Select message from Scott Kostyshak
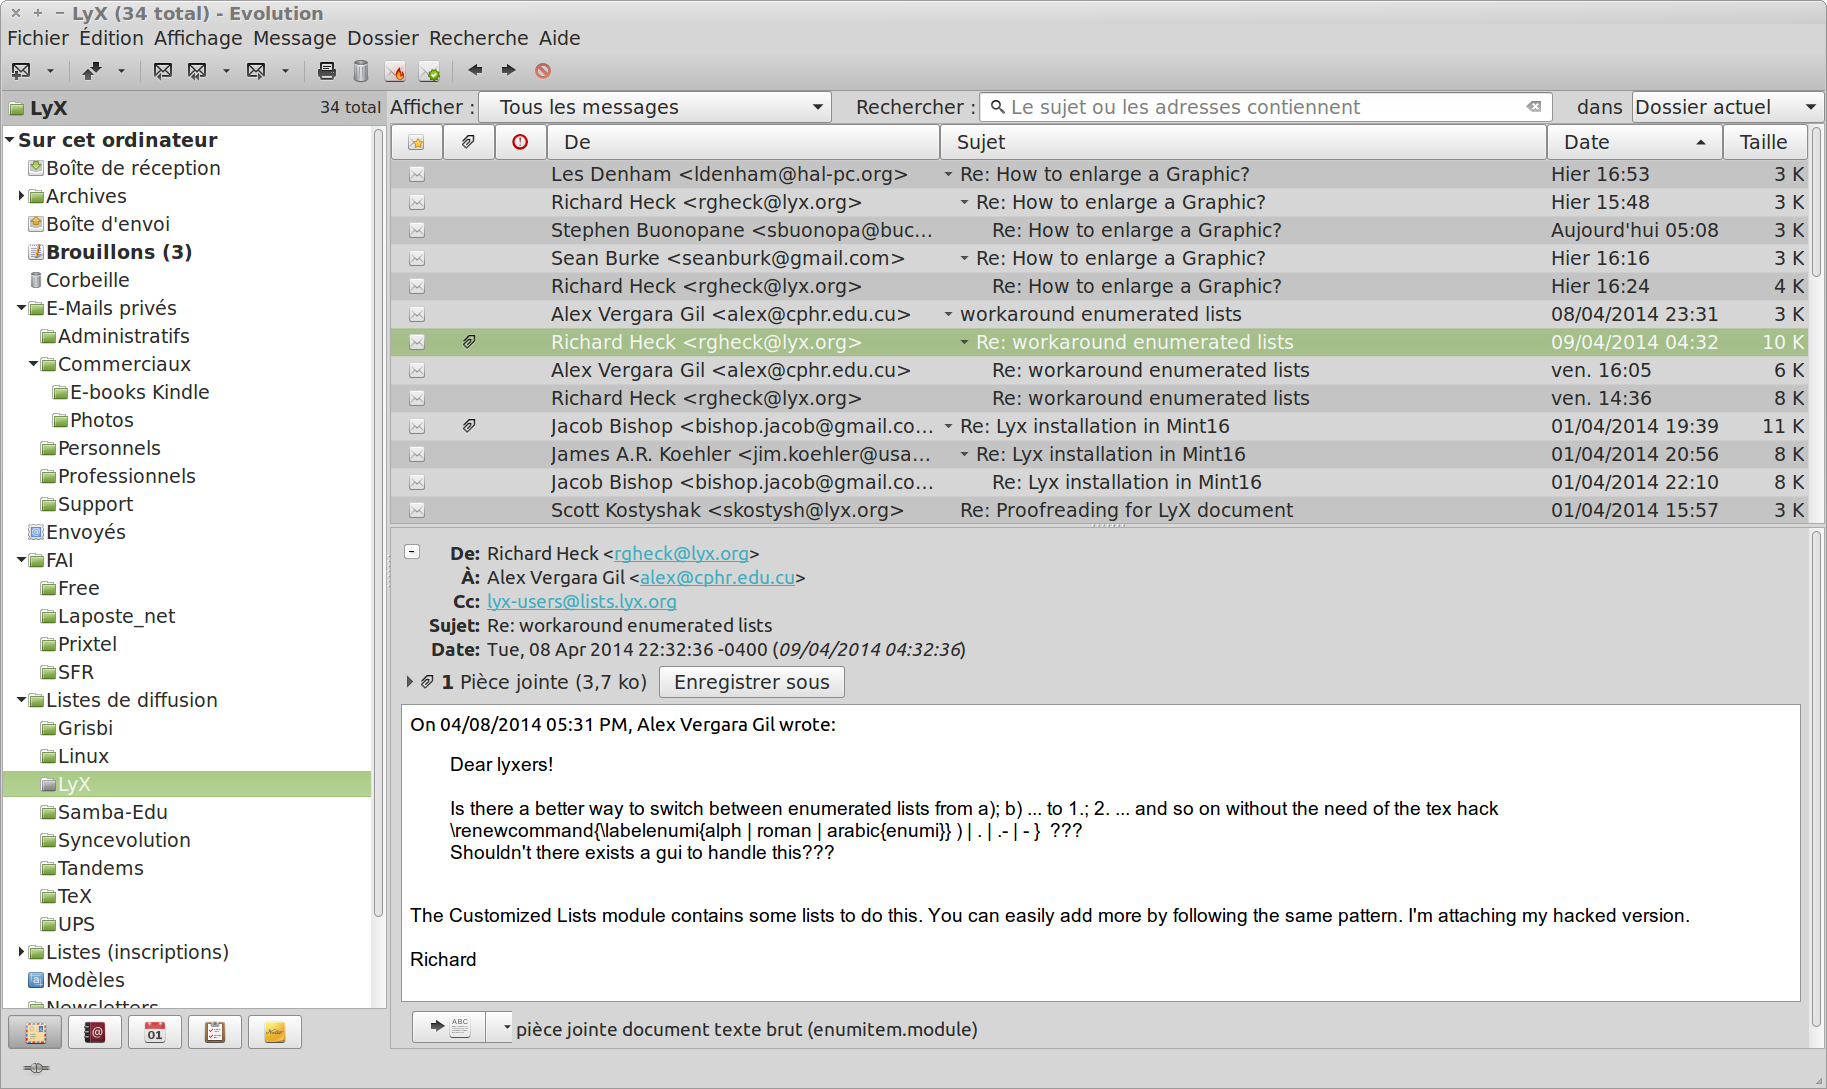1827x1089 pixels. tap(1098, 510)
